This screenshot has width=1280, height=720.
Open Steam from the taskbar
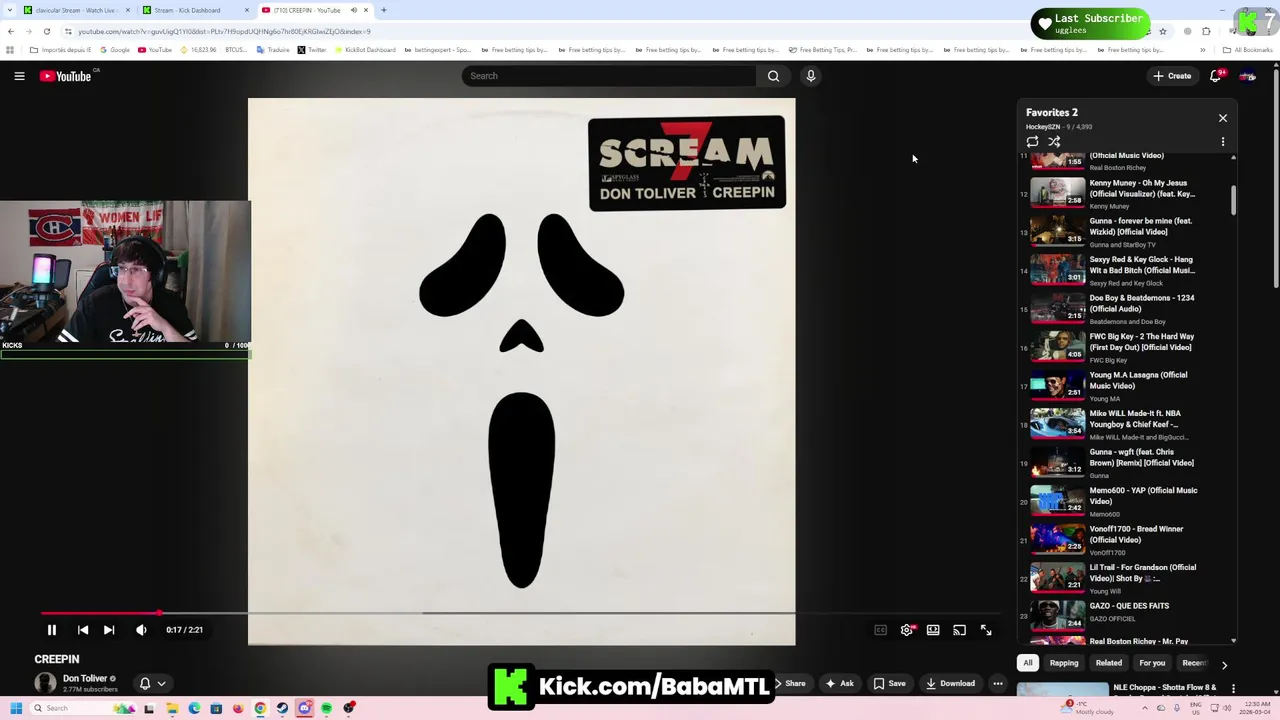[282, 708]
